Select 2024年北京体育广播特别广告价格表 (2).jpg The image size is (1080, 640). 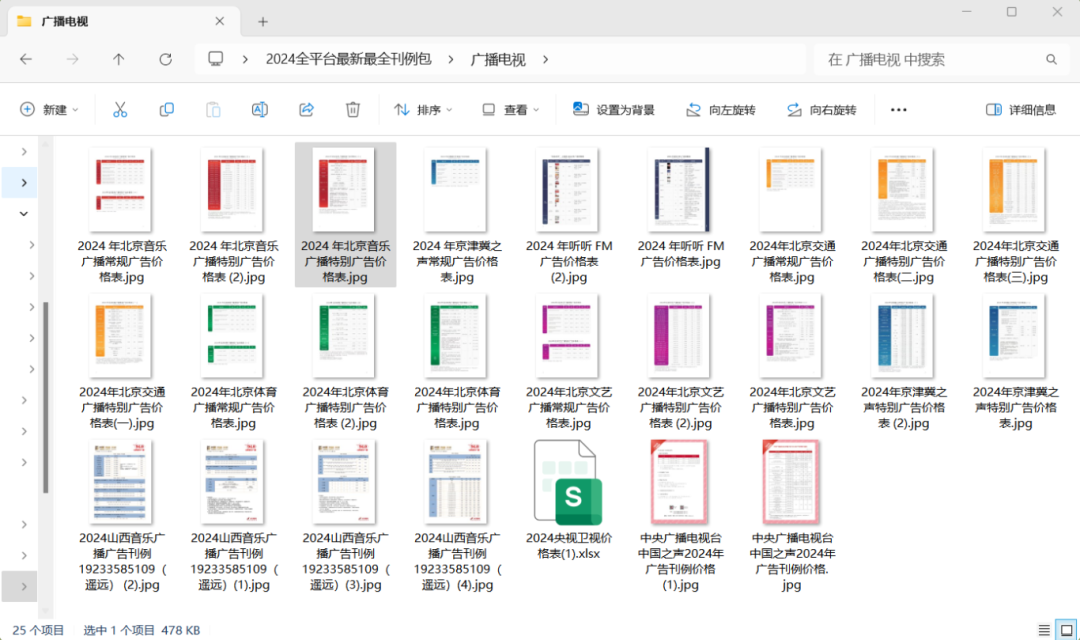tap(345, 361)
